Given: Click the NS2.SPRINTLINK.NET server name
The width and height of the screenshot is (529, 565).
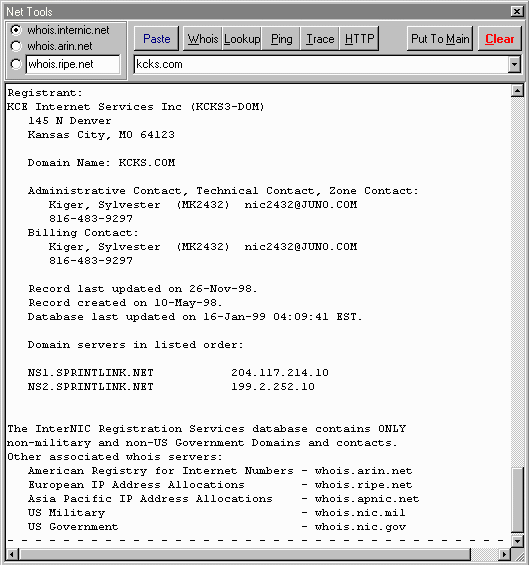Looking at the screenshot, I should coord(91,387).
